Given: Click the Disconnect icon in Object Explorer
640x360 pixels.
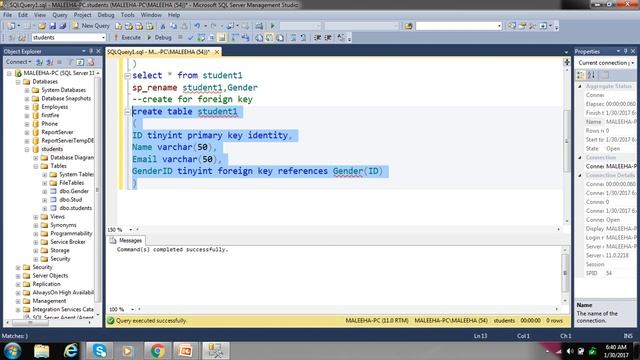Looking at the screenshot, I should point(49,62).
